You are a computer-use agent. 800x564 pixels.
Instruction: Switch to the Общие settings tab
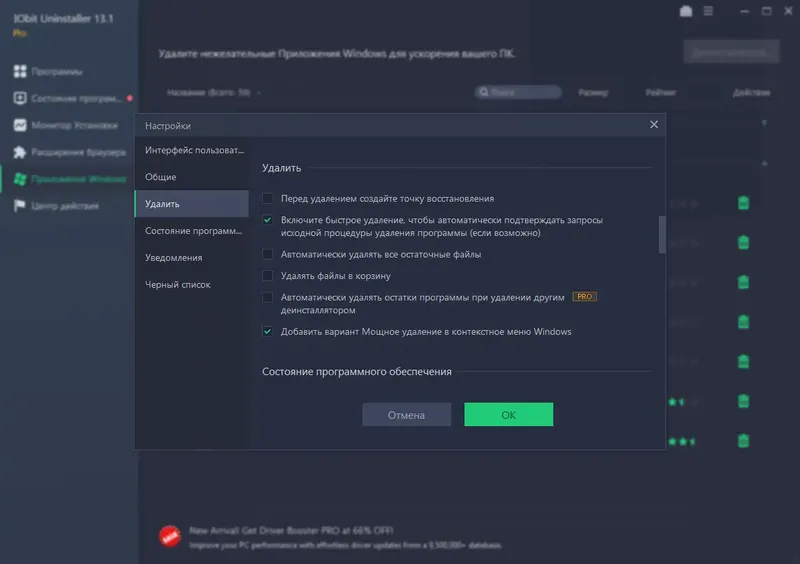[x=192, y=177]
